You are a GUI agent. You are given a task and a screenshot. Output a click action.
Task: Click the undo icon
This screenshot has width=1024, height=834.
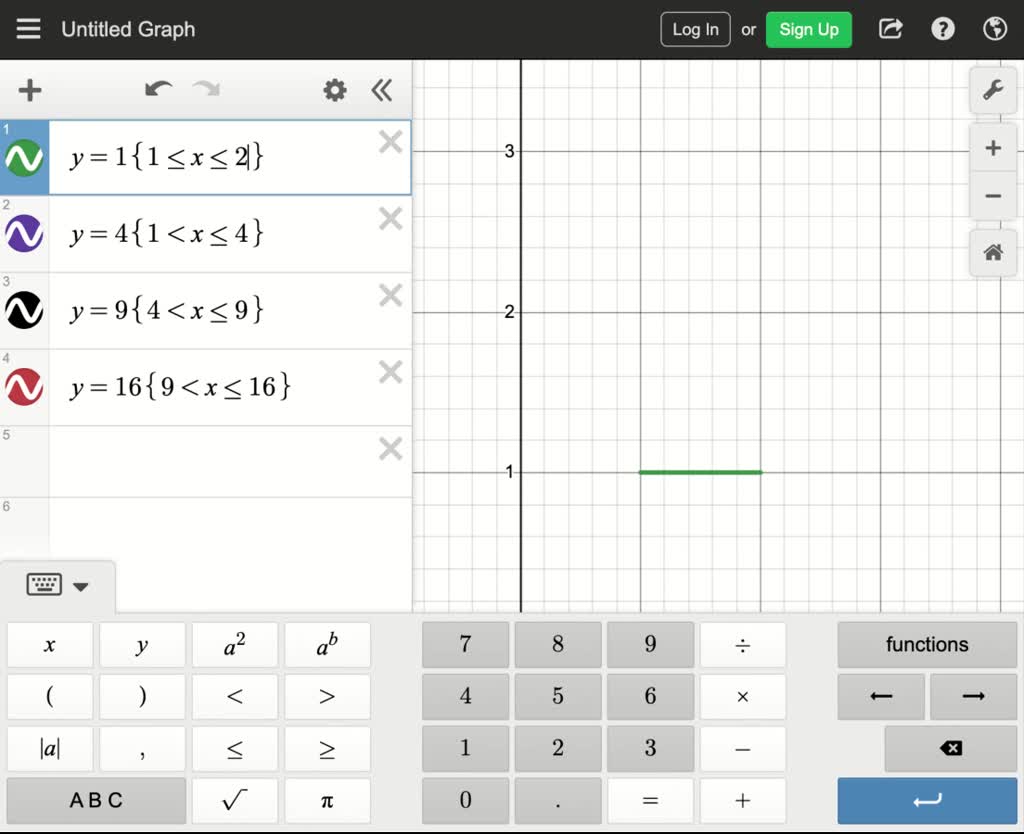point(158,90)
